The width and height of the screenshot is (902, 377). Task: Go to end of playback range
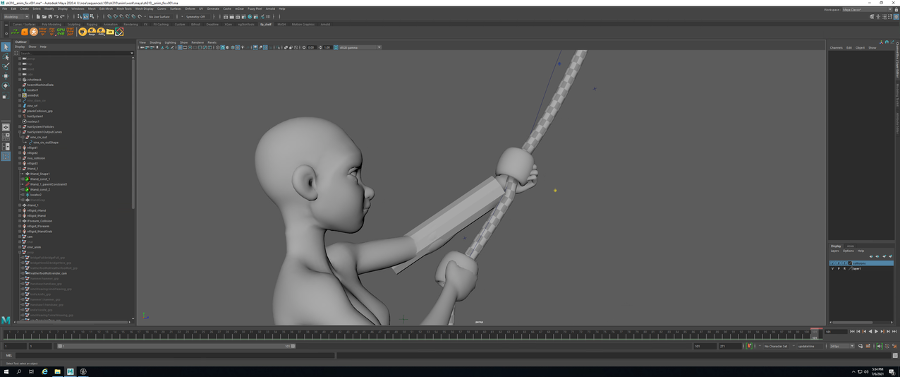click(894, 332)
